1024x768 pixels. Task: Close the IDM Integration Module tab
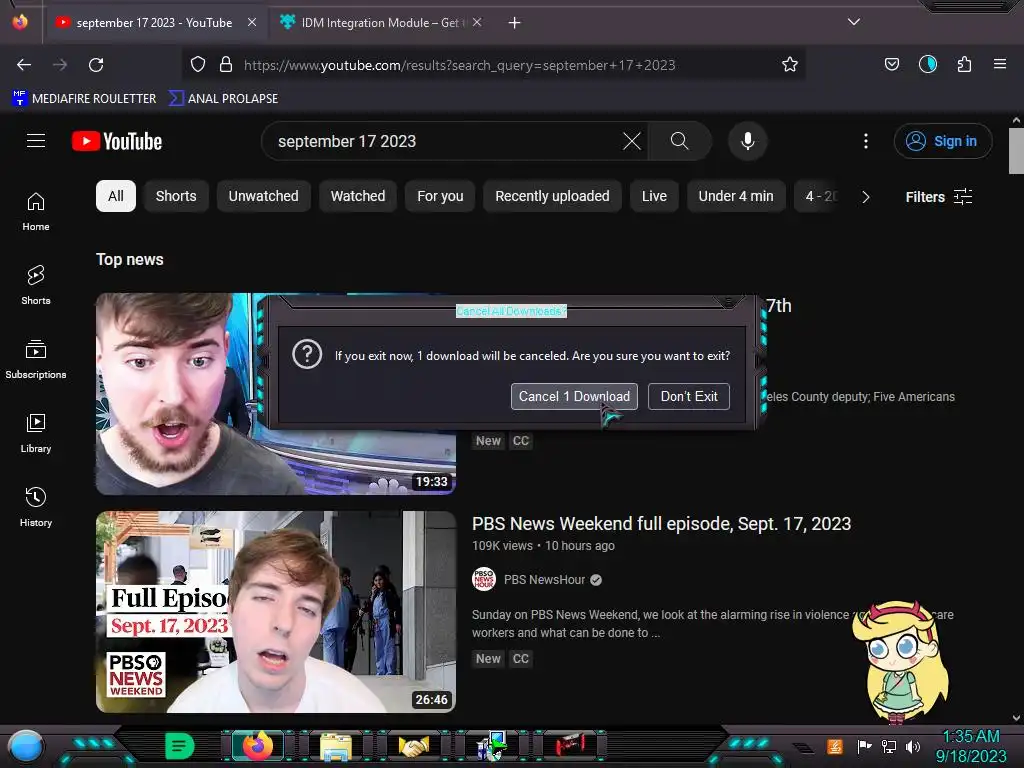477,22
